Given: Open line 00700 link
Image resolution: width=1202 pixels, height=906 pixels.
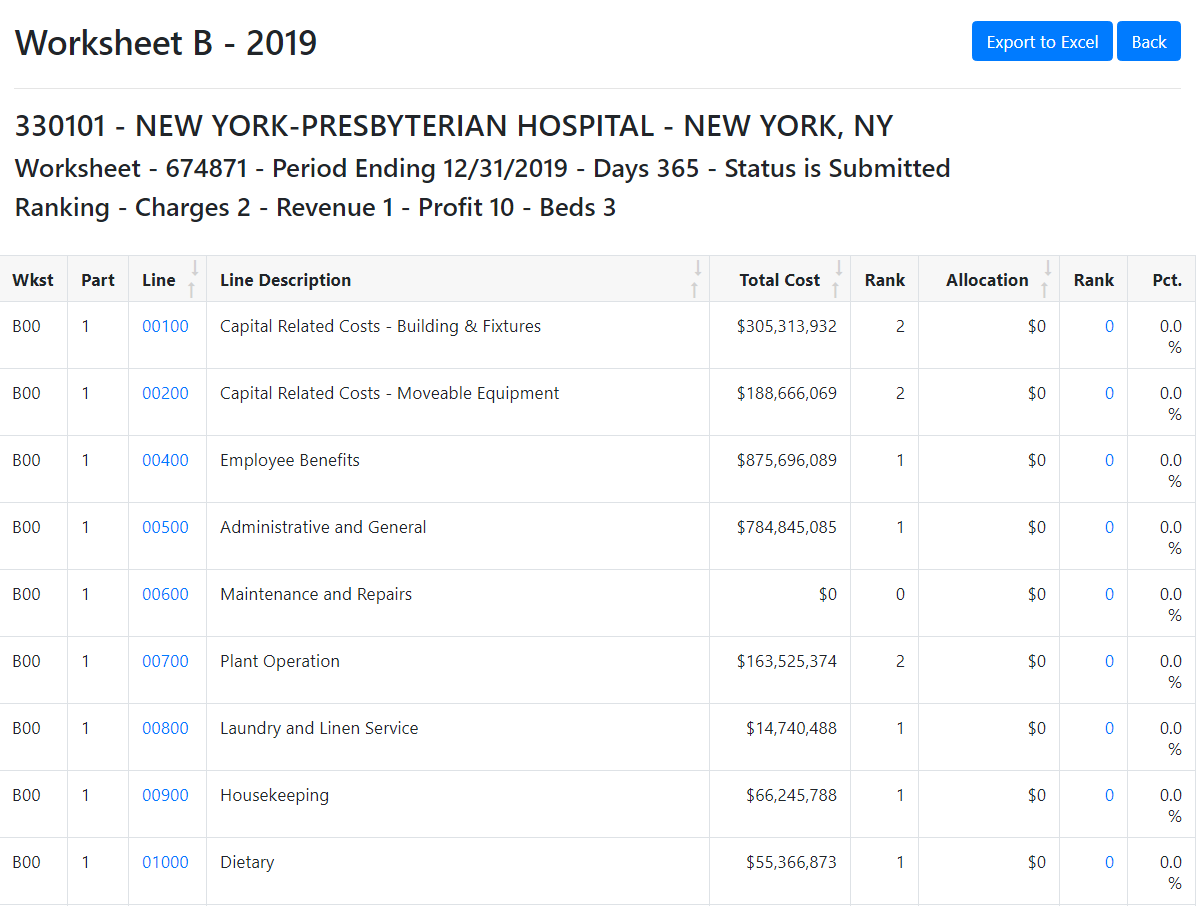Looking at the screenshot, I should (165, 661).
